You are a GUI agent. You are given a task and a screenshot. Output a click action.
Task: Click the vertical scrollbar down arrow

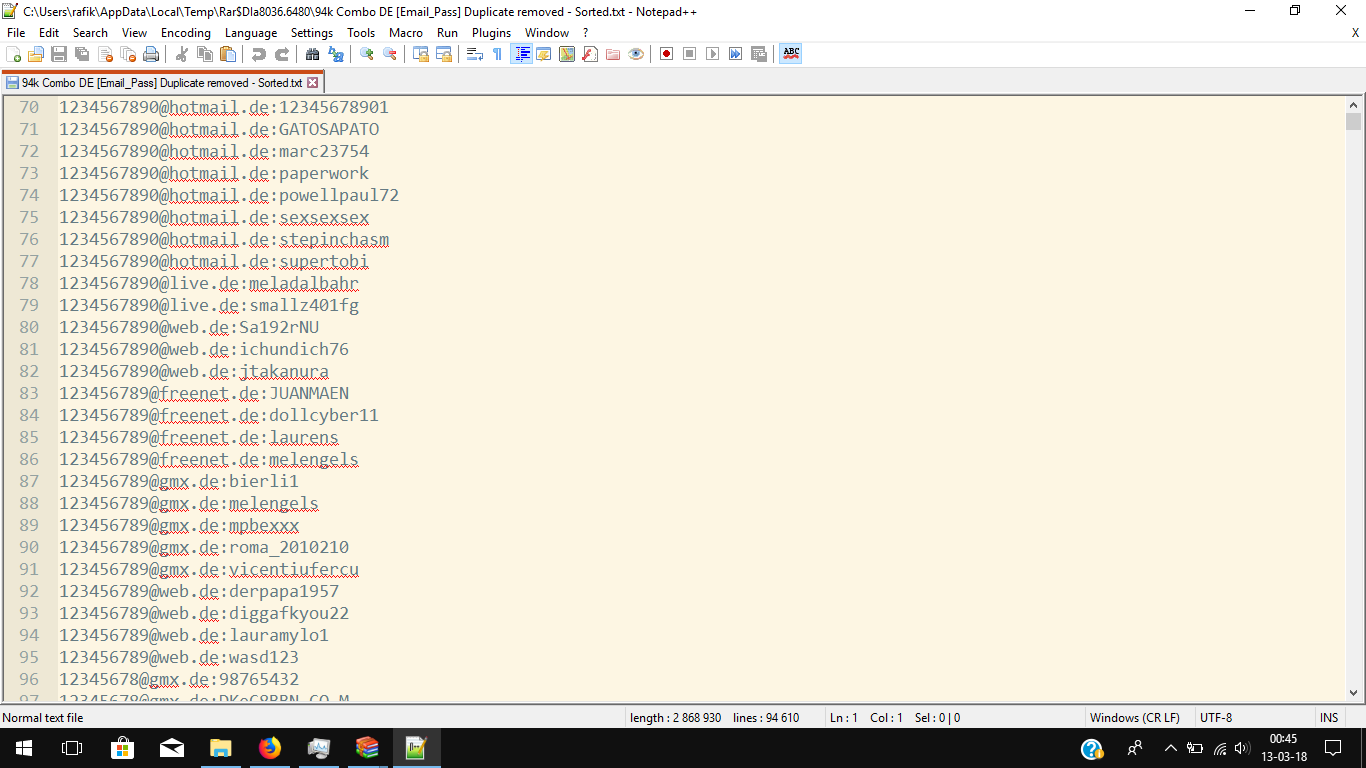(x=1354, y=692)
